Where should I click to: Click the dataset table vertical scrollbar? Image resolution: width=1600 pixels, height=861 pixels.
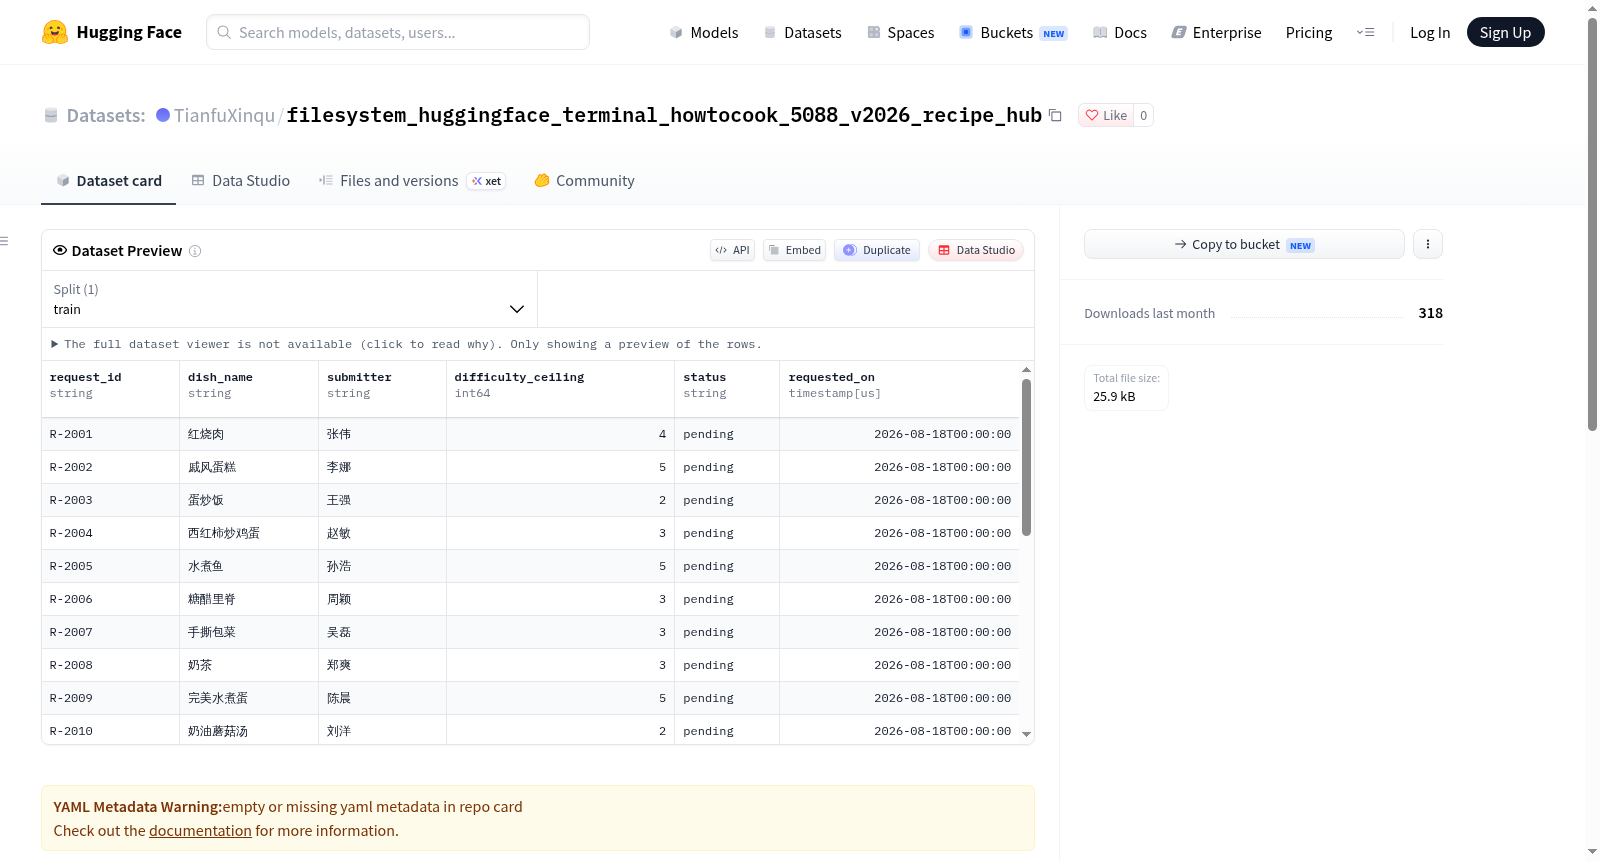(1026, 457)
